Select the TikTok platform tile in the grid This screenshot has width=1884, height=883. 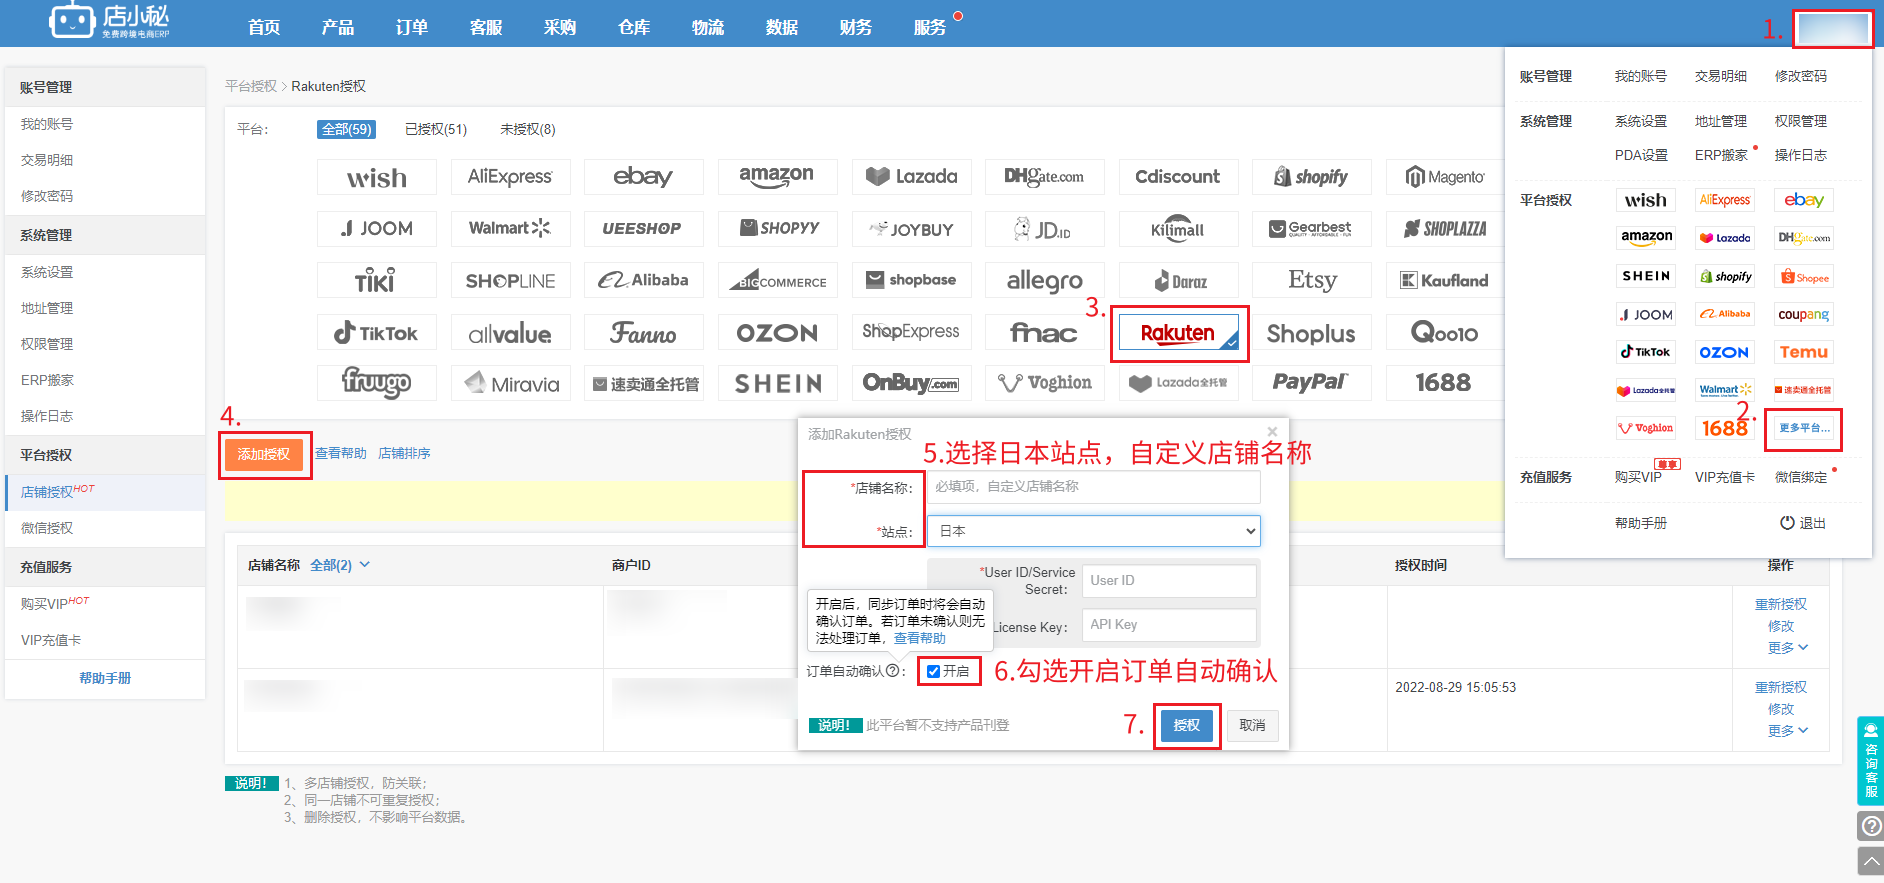(x=377, y=333)
